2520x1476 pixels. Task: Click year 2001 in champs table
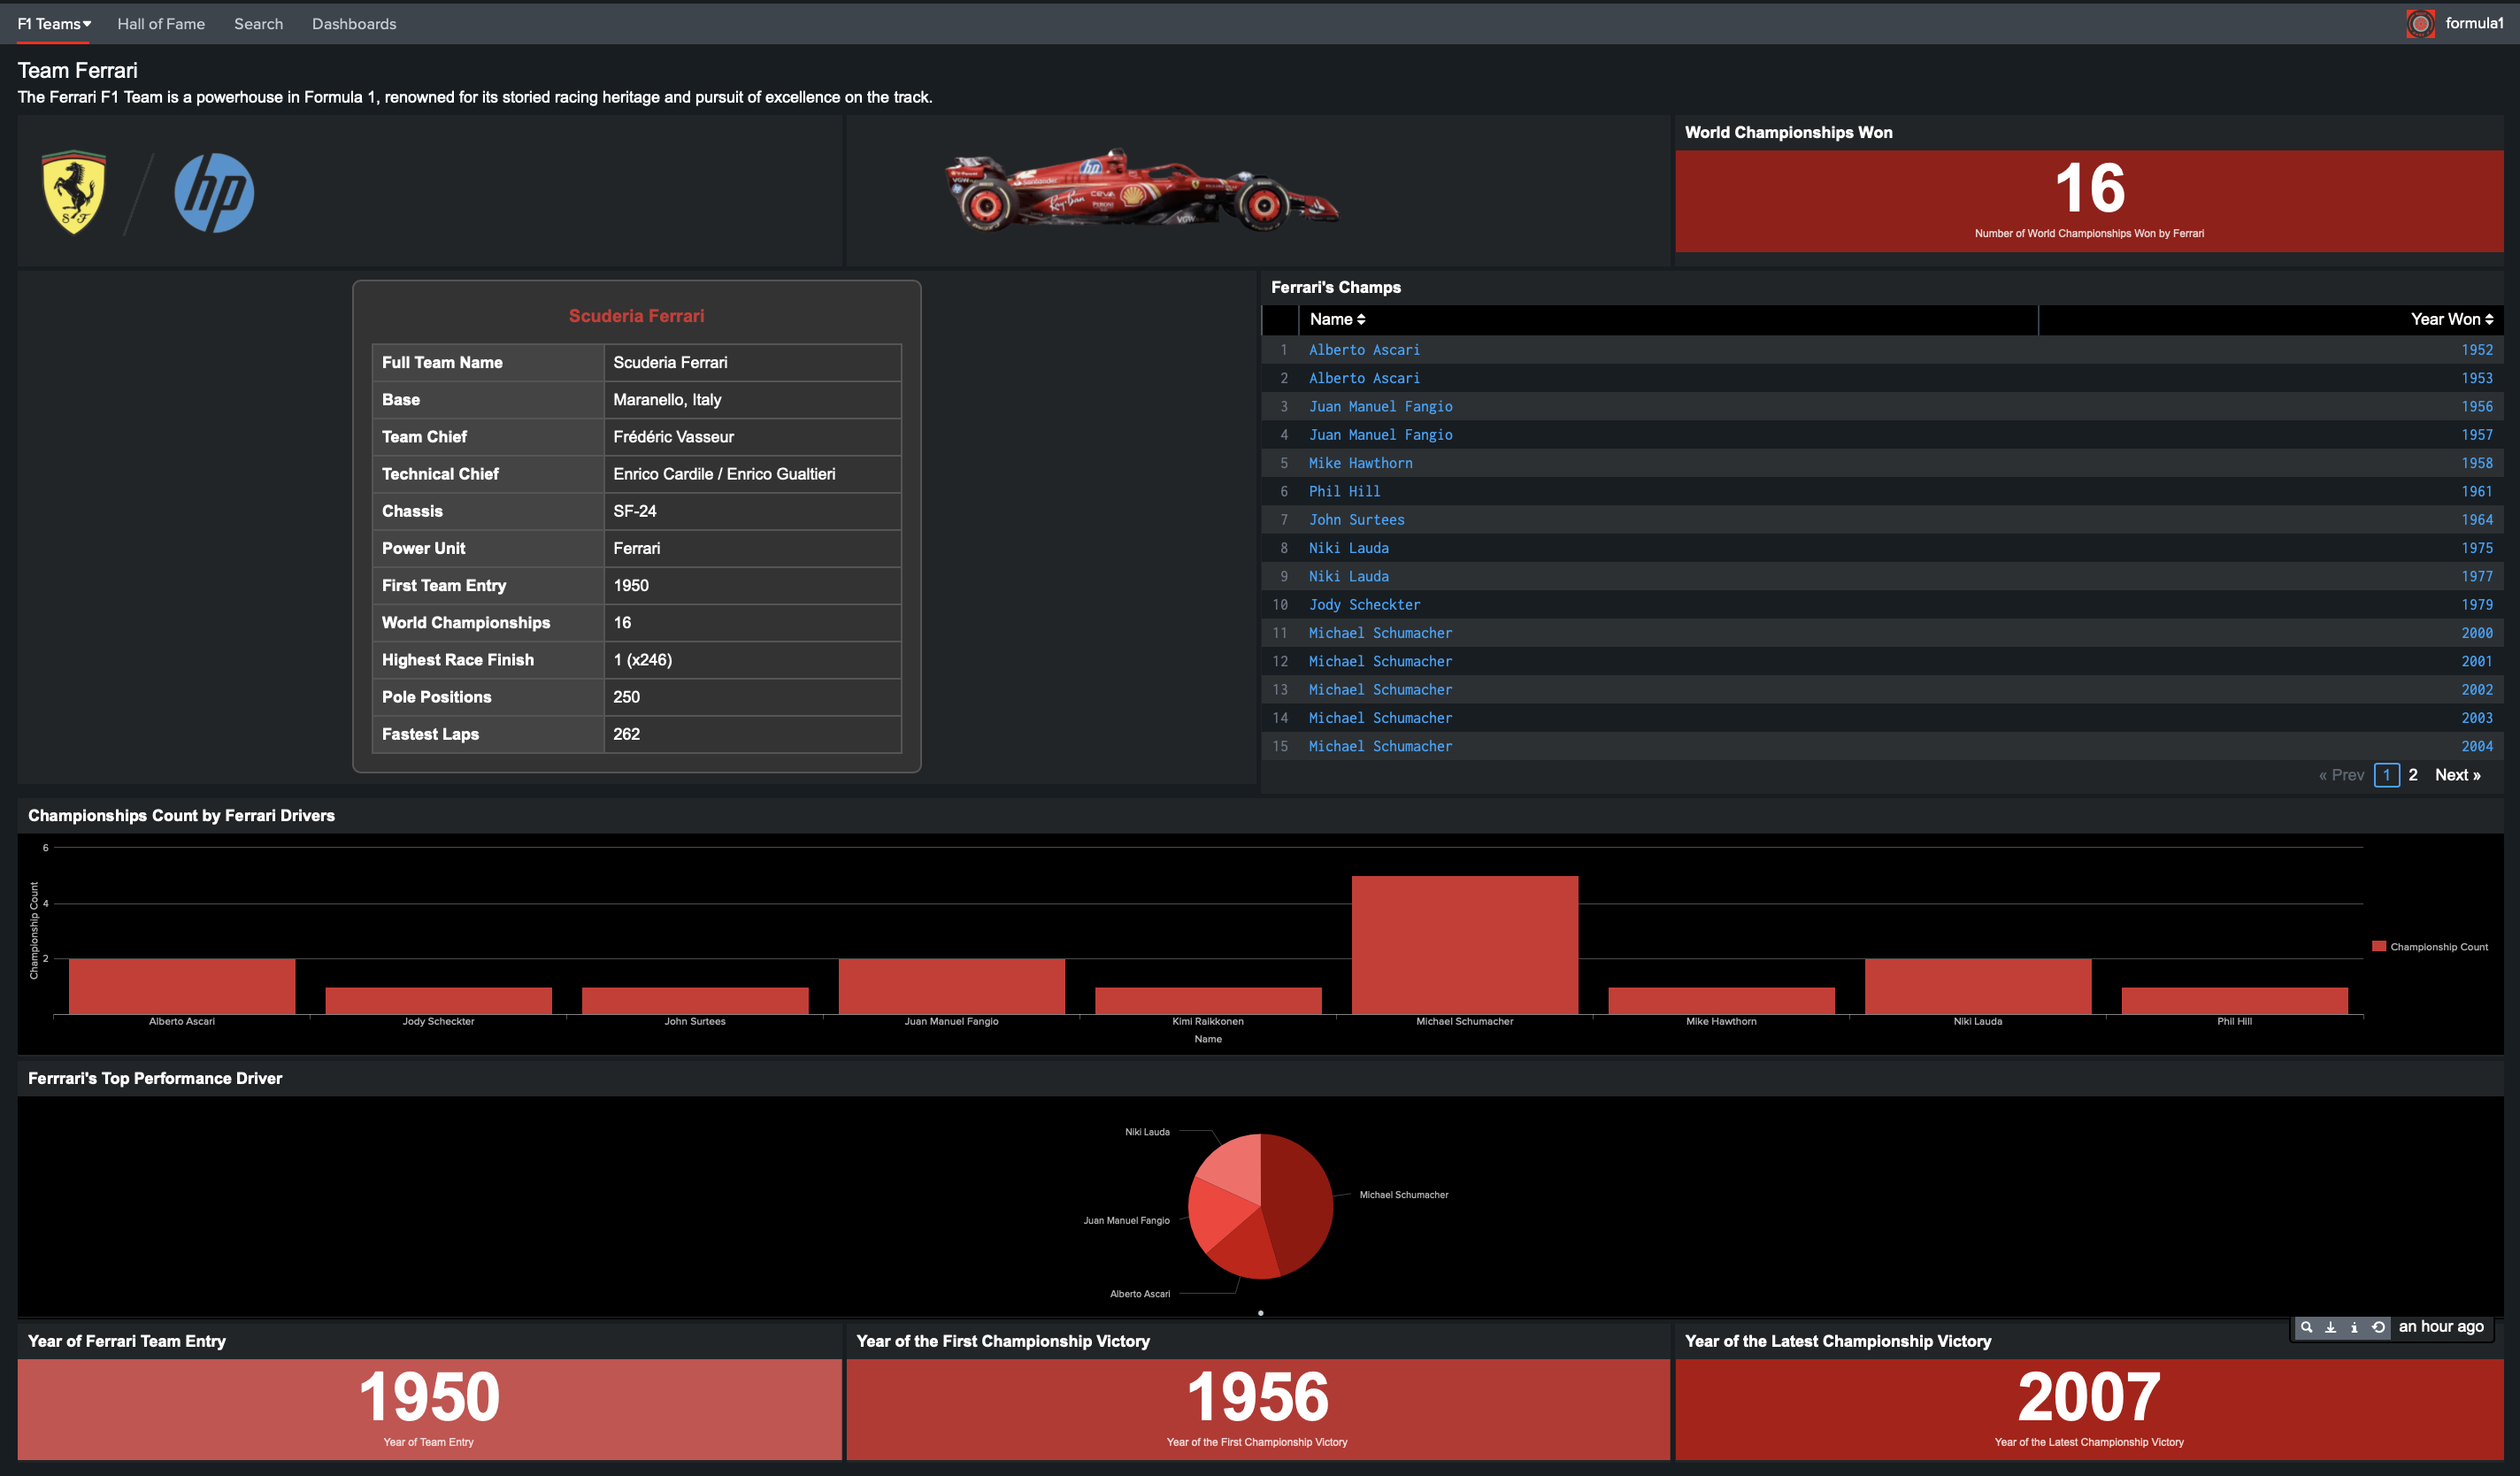(x=2476, y=661)
